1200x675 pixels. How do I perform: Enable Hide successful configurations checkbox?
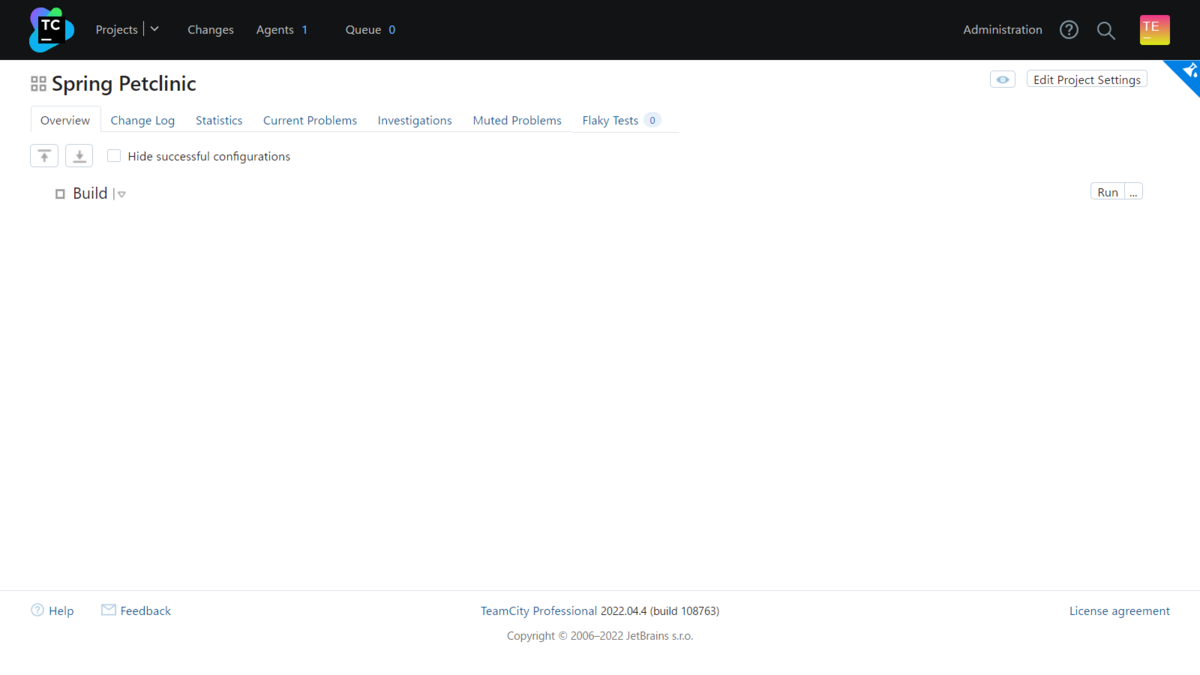point(114,156)
